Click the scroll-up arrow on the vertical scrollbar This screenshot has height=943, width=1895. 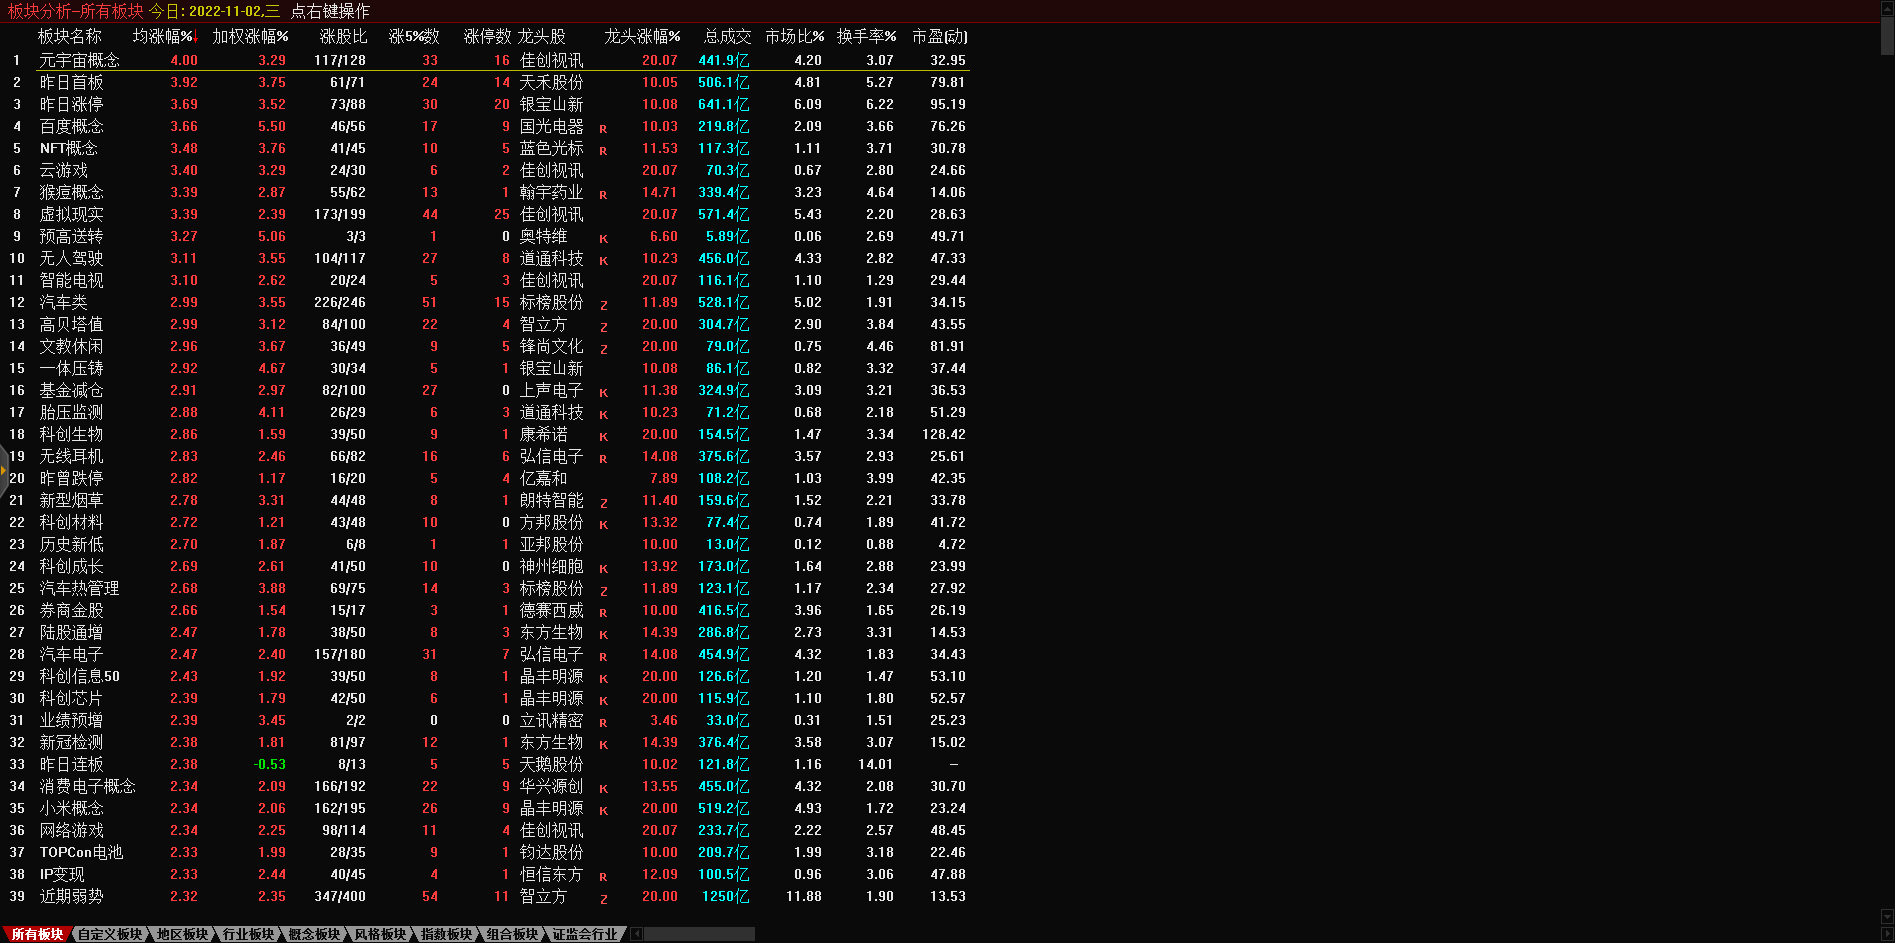tap(1887, 6)
